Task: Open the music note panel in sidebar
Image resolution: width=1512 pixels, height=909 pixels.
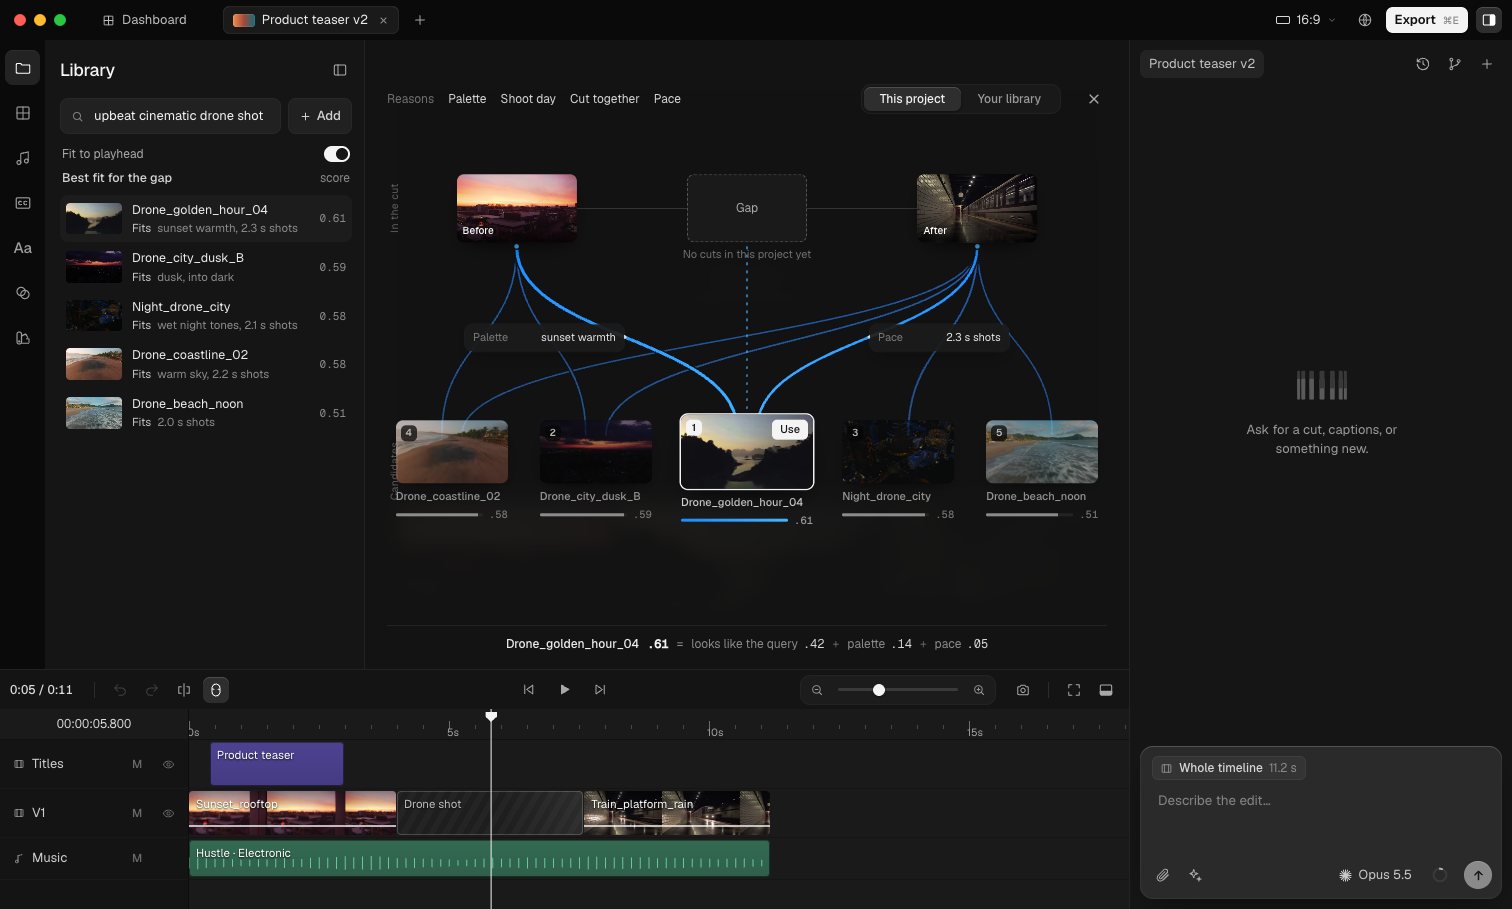Action: tap(23, 158)
